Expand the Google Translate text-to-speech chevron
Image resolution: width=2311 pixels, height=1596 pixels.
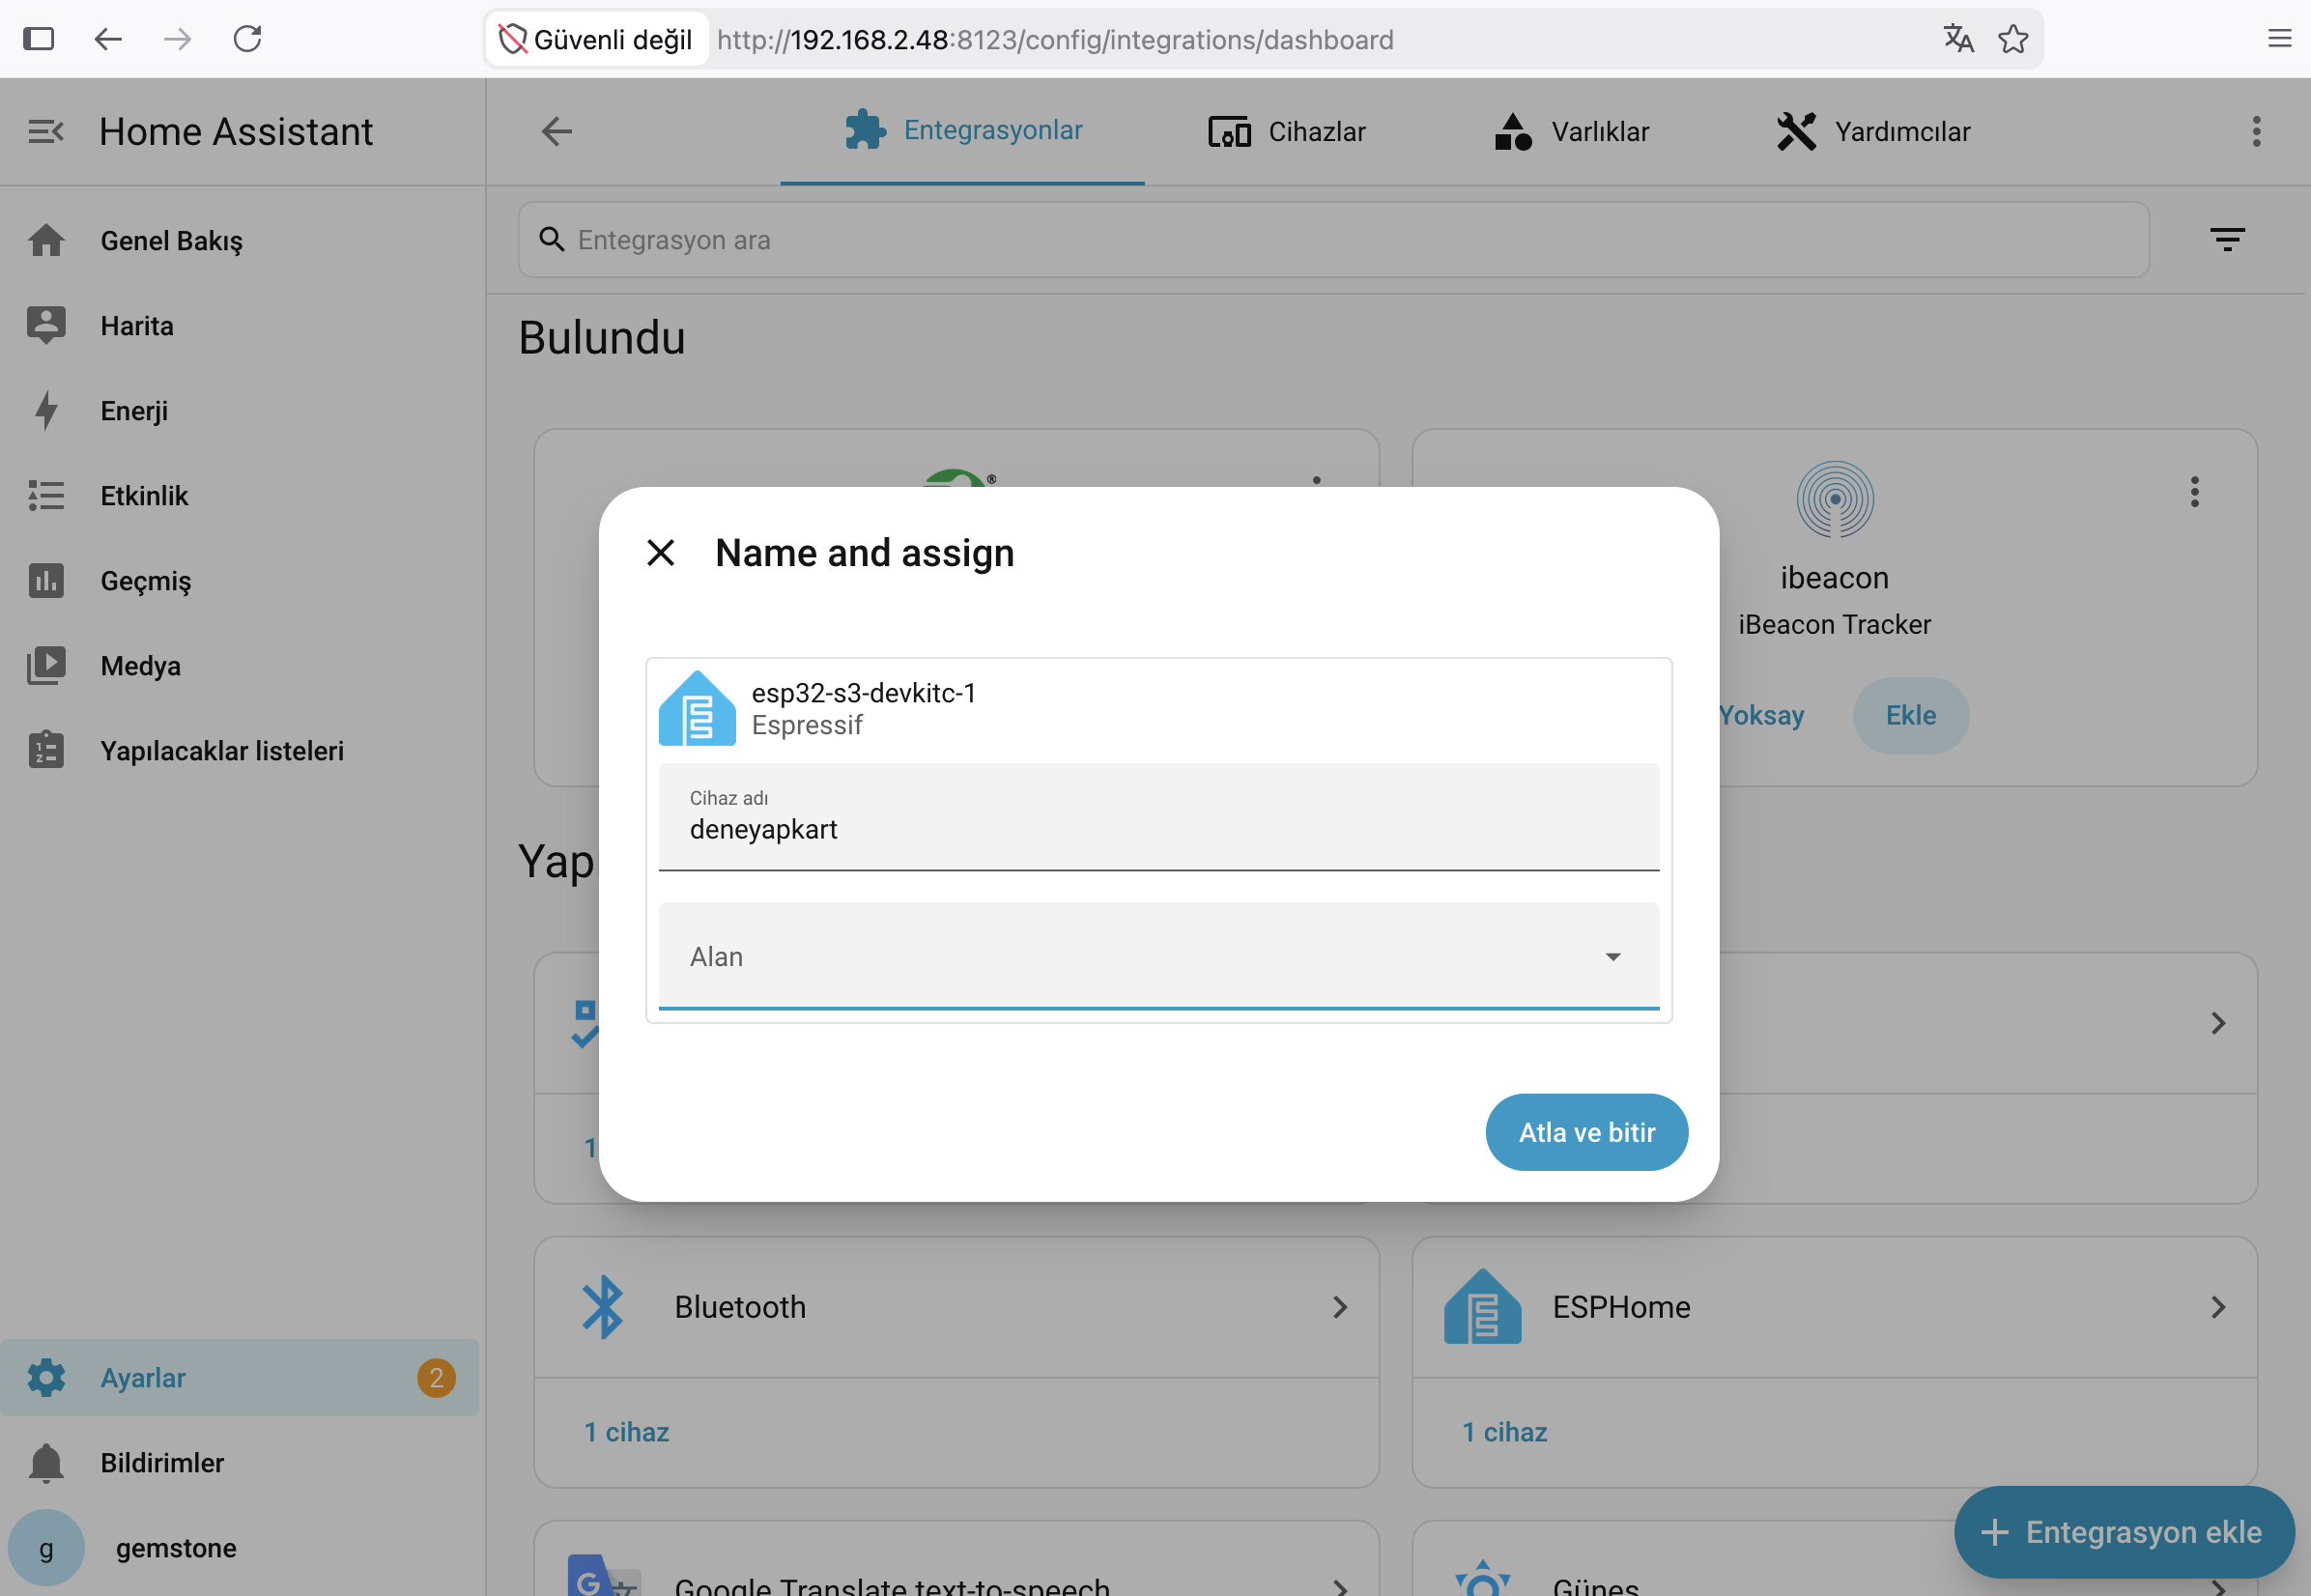tap(1340, 1586)
